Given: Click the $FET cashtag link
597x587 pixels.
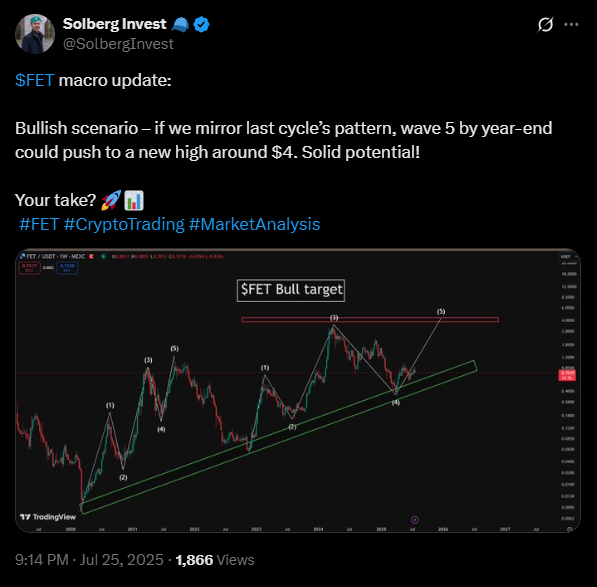Looking at the screenshot, I should pyautogui.click(x=35, y=80).
